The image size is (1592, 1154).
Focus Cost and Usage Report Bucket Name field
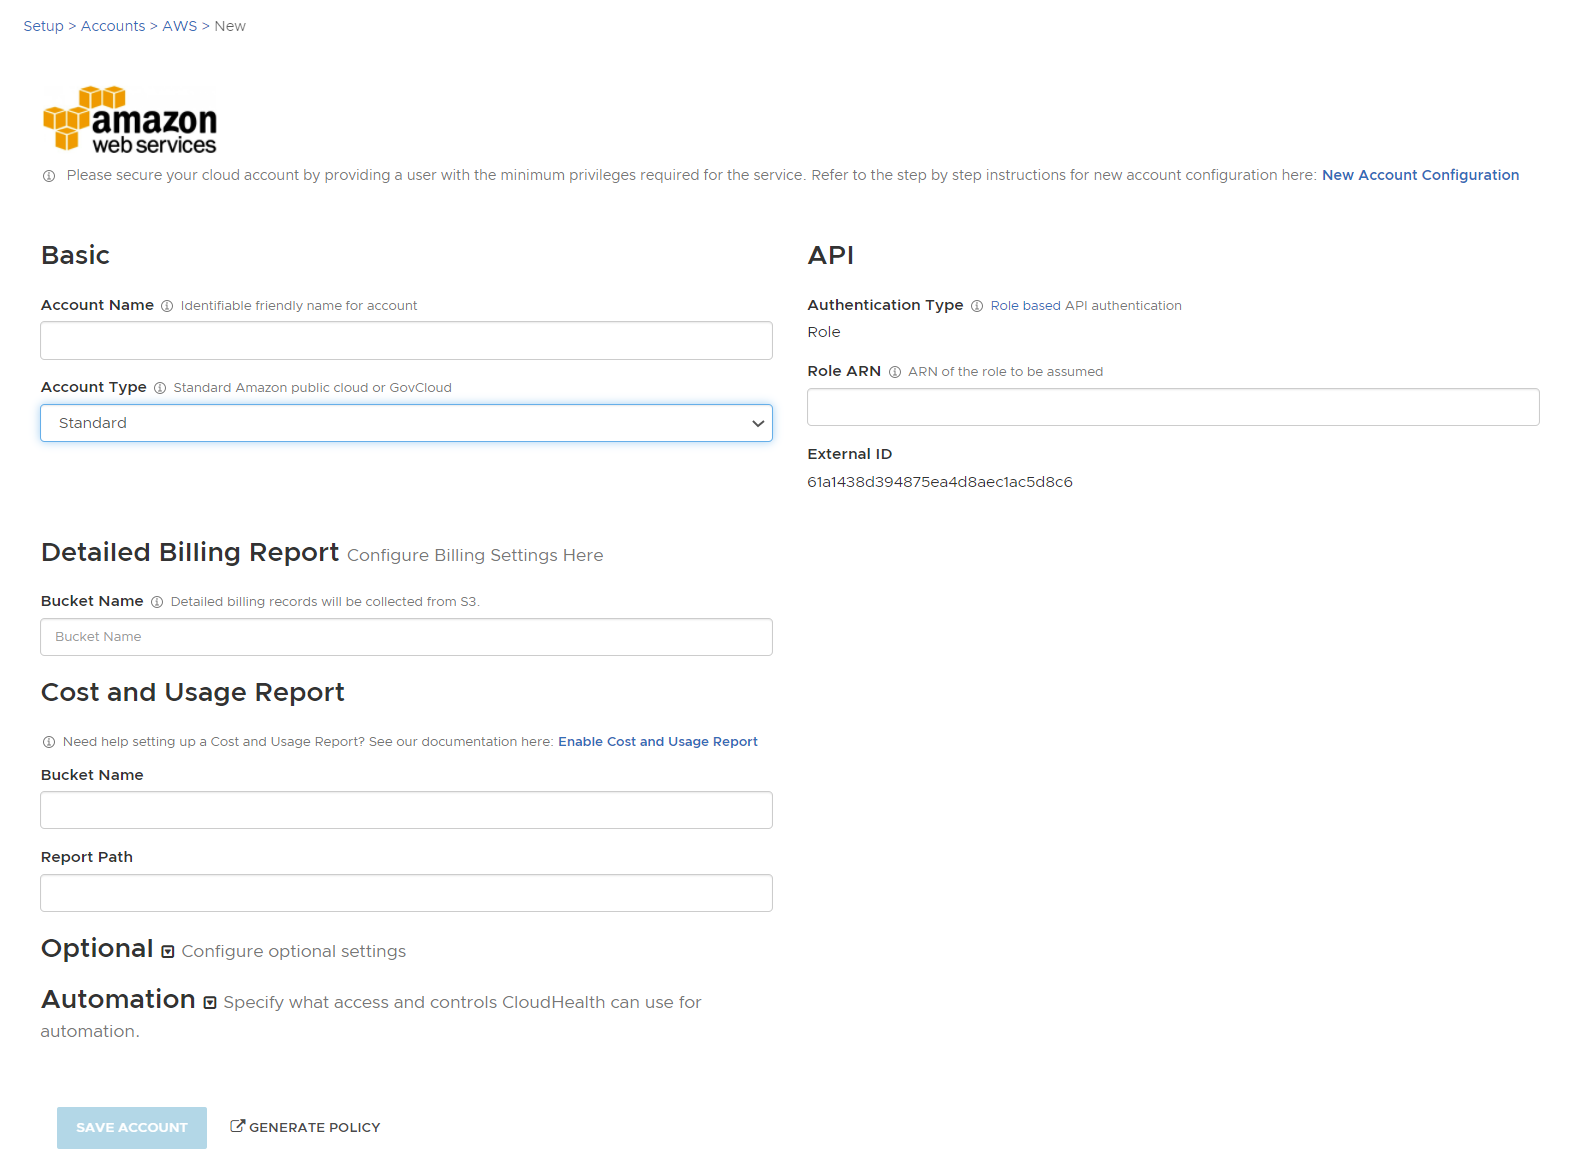coord(406,810)
